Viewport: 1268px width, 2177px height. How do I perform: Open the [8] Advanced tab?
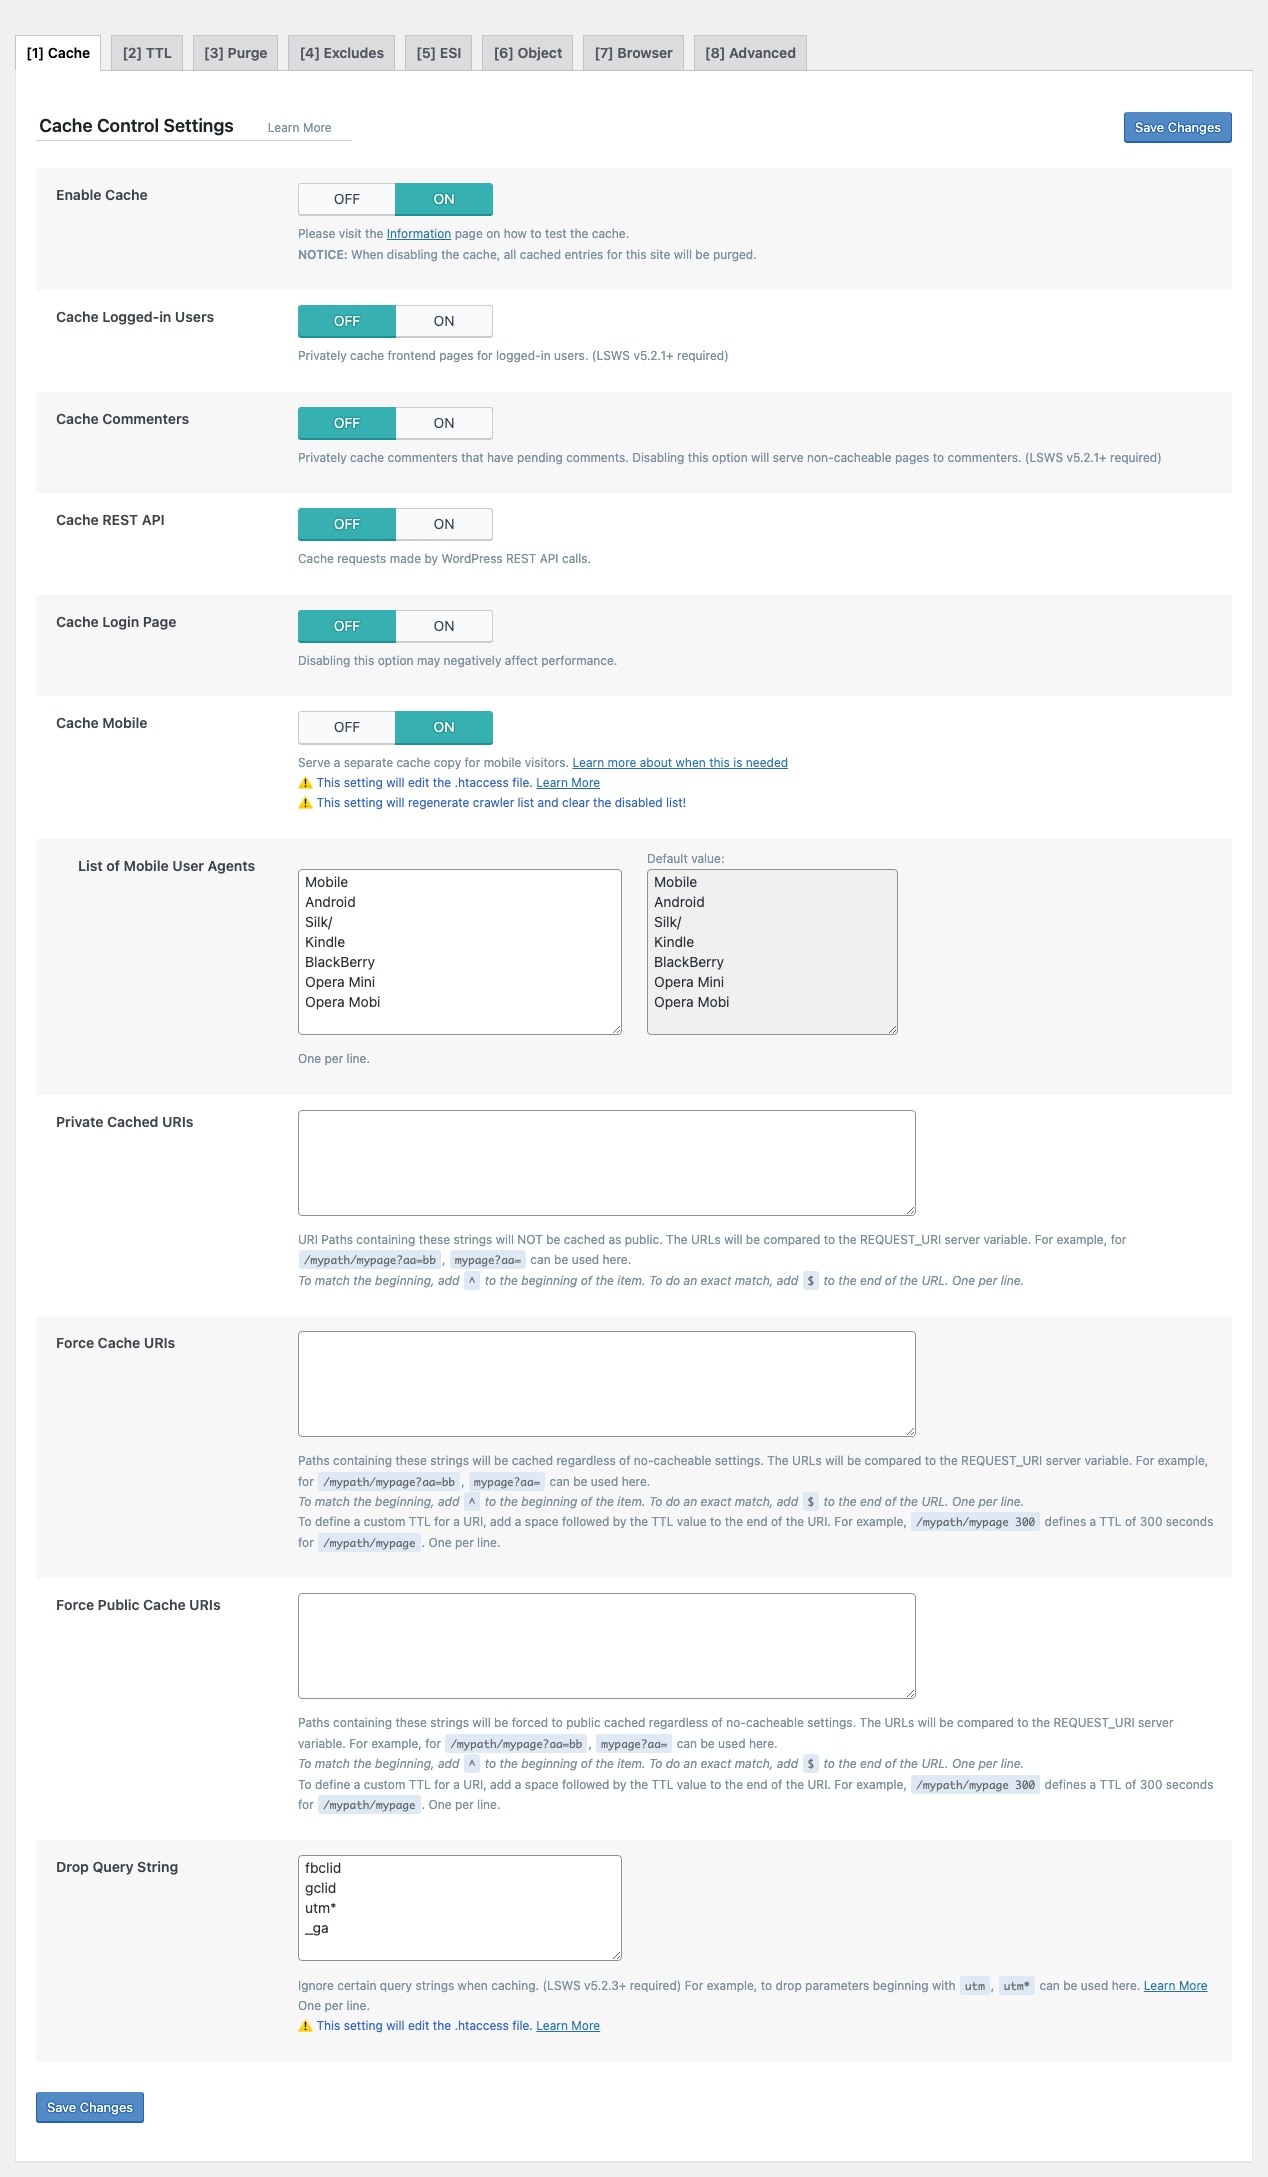pos(750,53)
